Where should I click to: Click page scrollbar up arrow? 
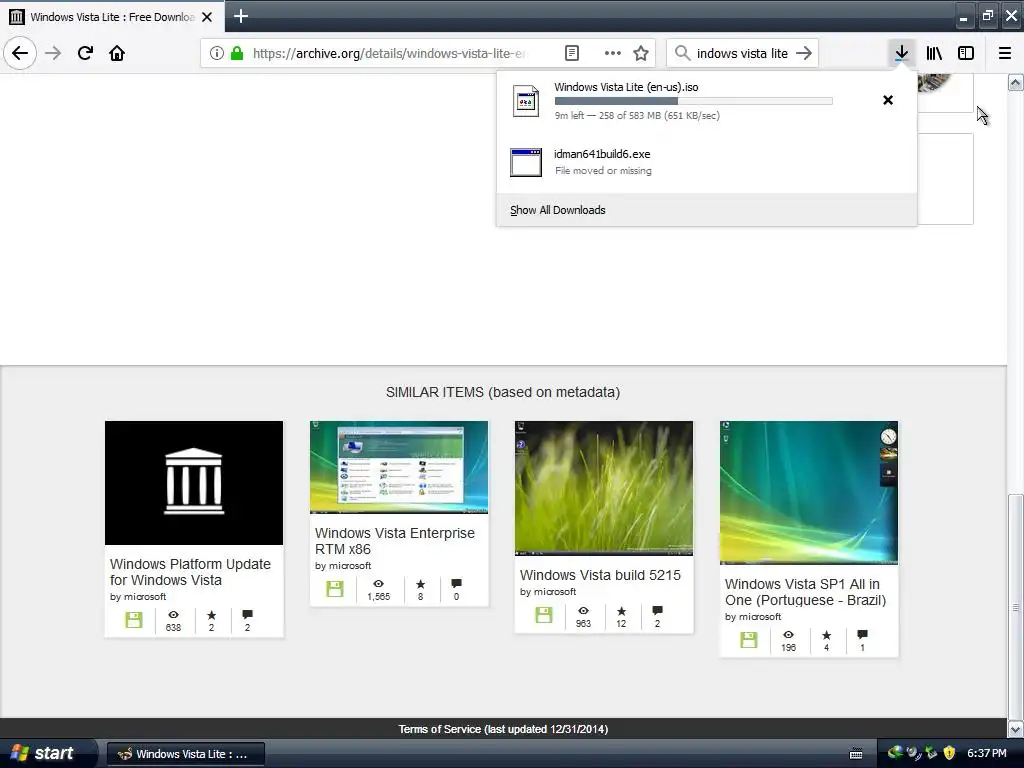click(1015, 82)
